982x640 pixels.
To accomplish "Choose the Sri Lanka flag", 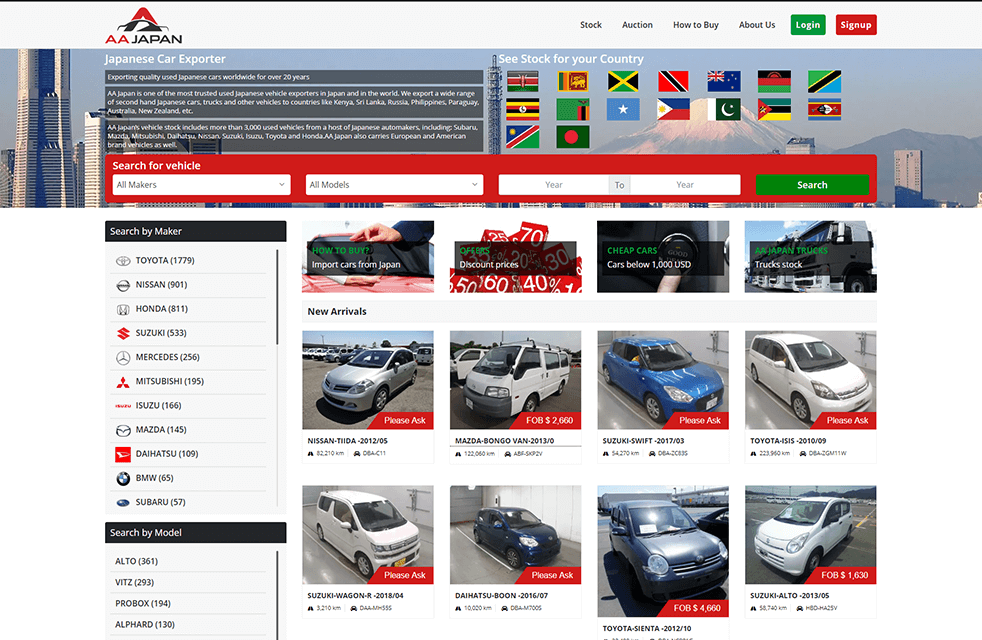I will pos(573,82).
